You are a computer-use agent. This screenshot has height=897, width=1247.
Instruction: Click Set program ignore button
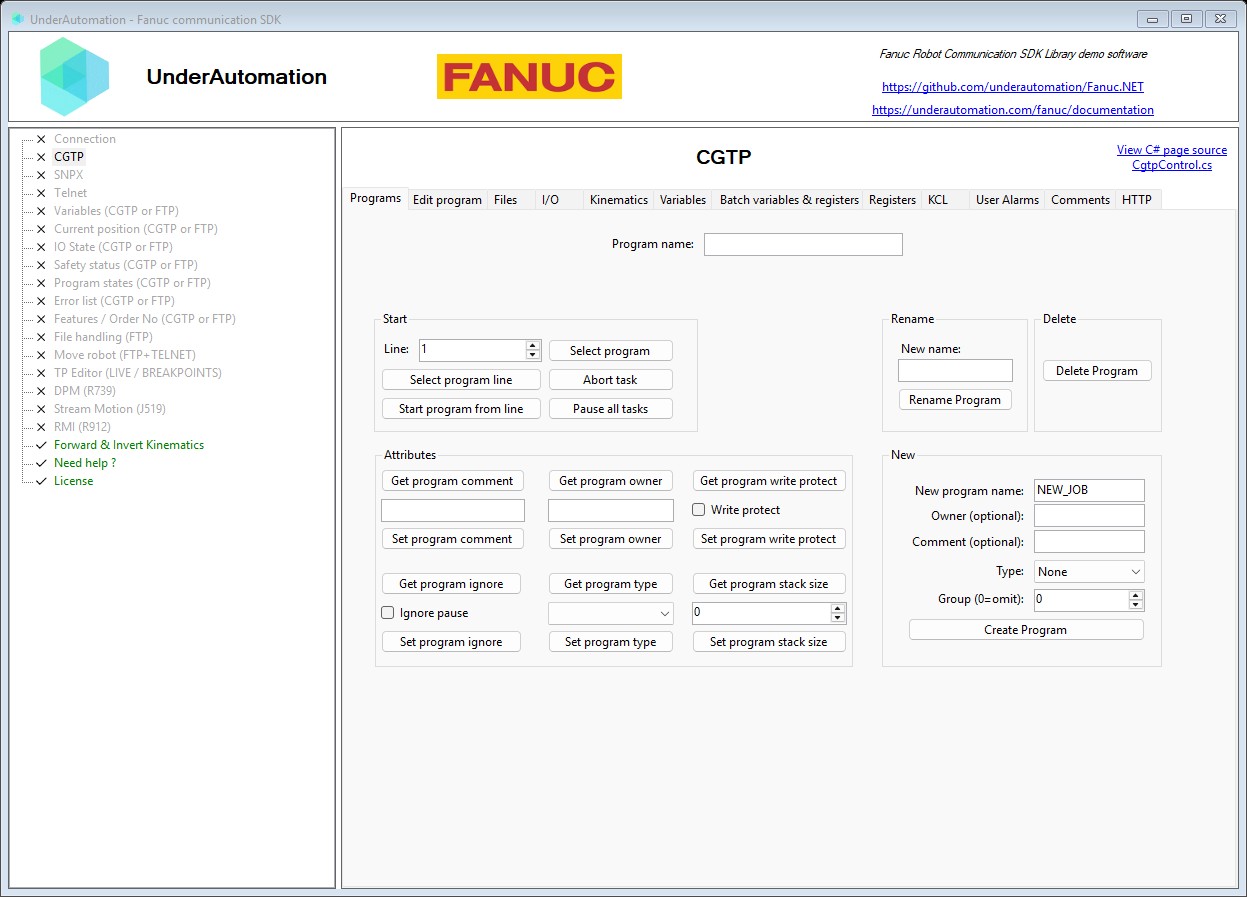point(451,642)
